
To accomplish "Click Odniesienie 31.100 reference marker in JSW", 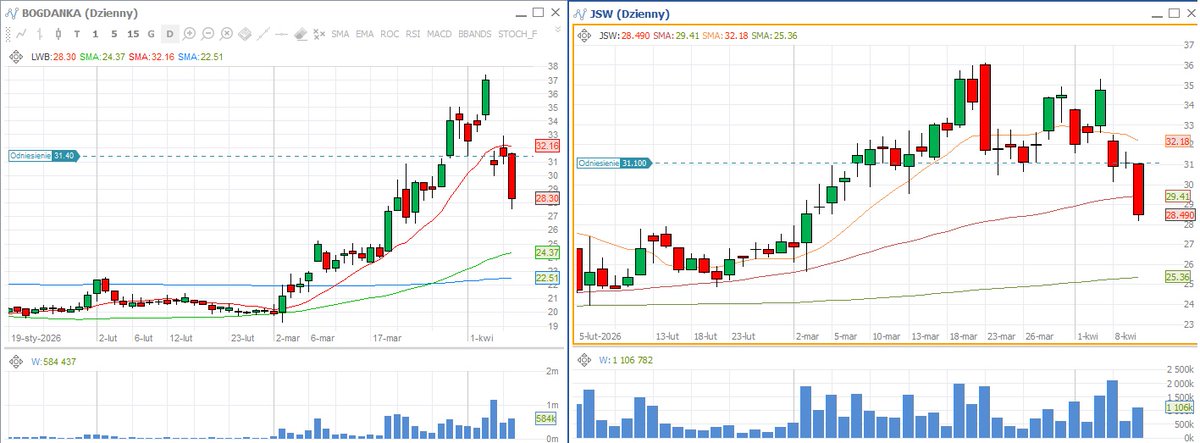I will (614, 163).
